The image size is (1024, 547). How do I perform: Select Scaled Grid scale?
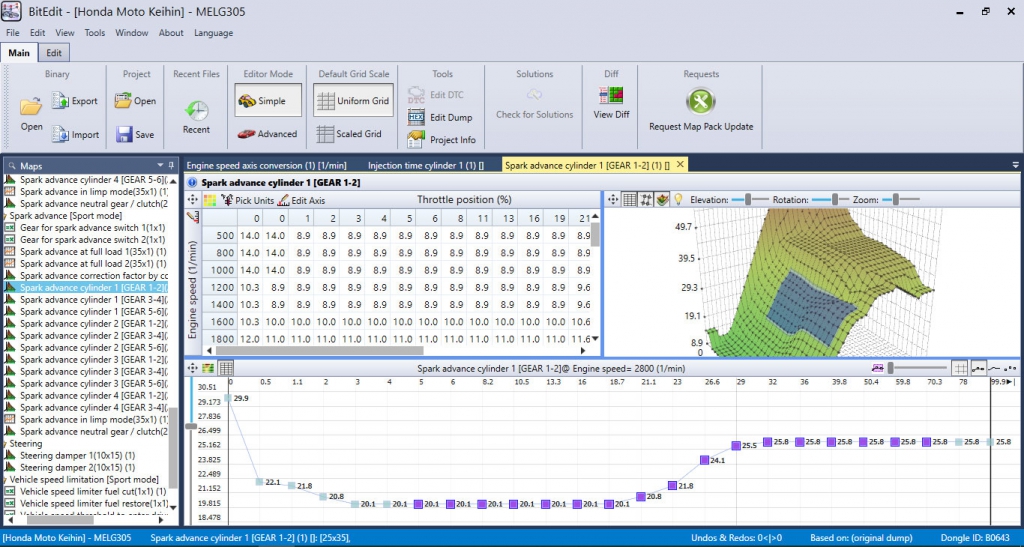tap(349, 134)
